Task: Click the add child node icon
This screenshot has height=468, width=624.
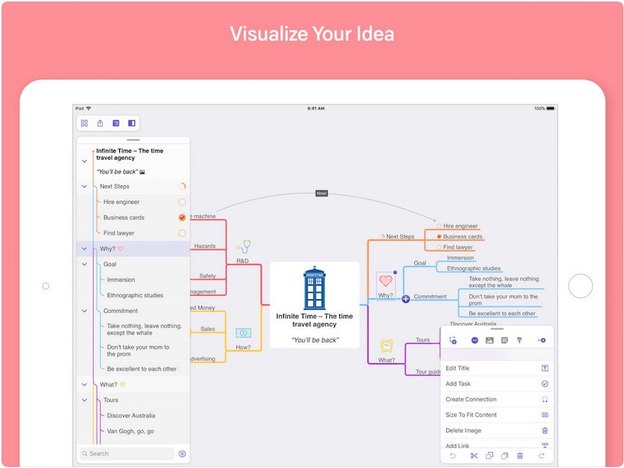Action: (x=541, y=341)
